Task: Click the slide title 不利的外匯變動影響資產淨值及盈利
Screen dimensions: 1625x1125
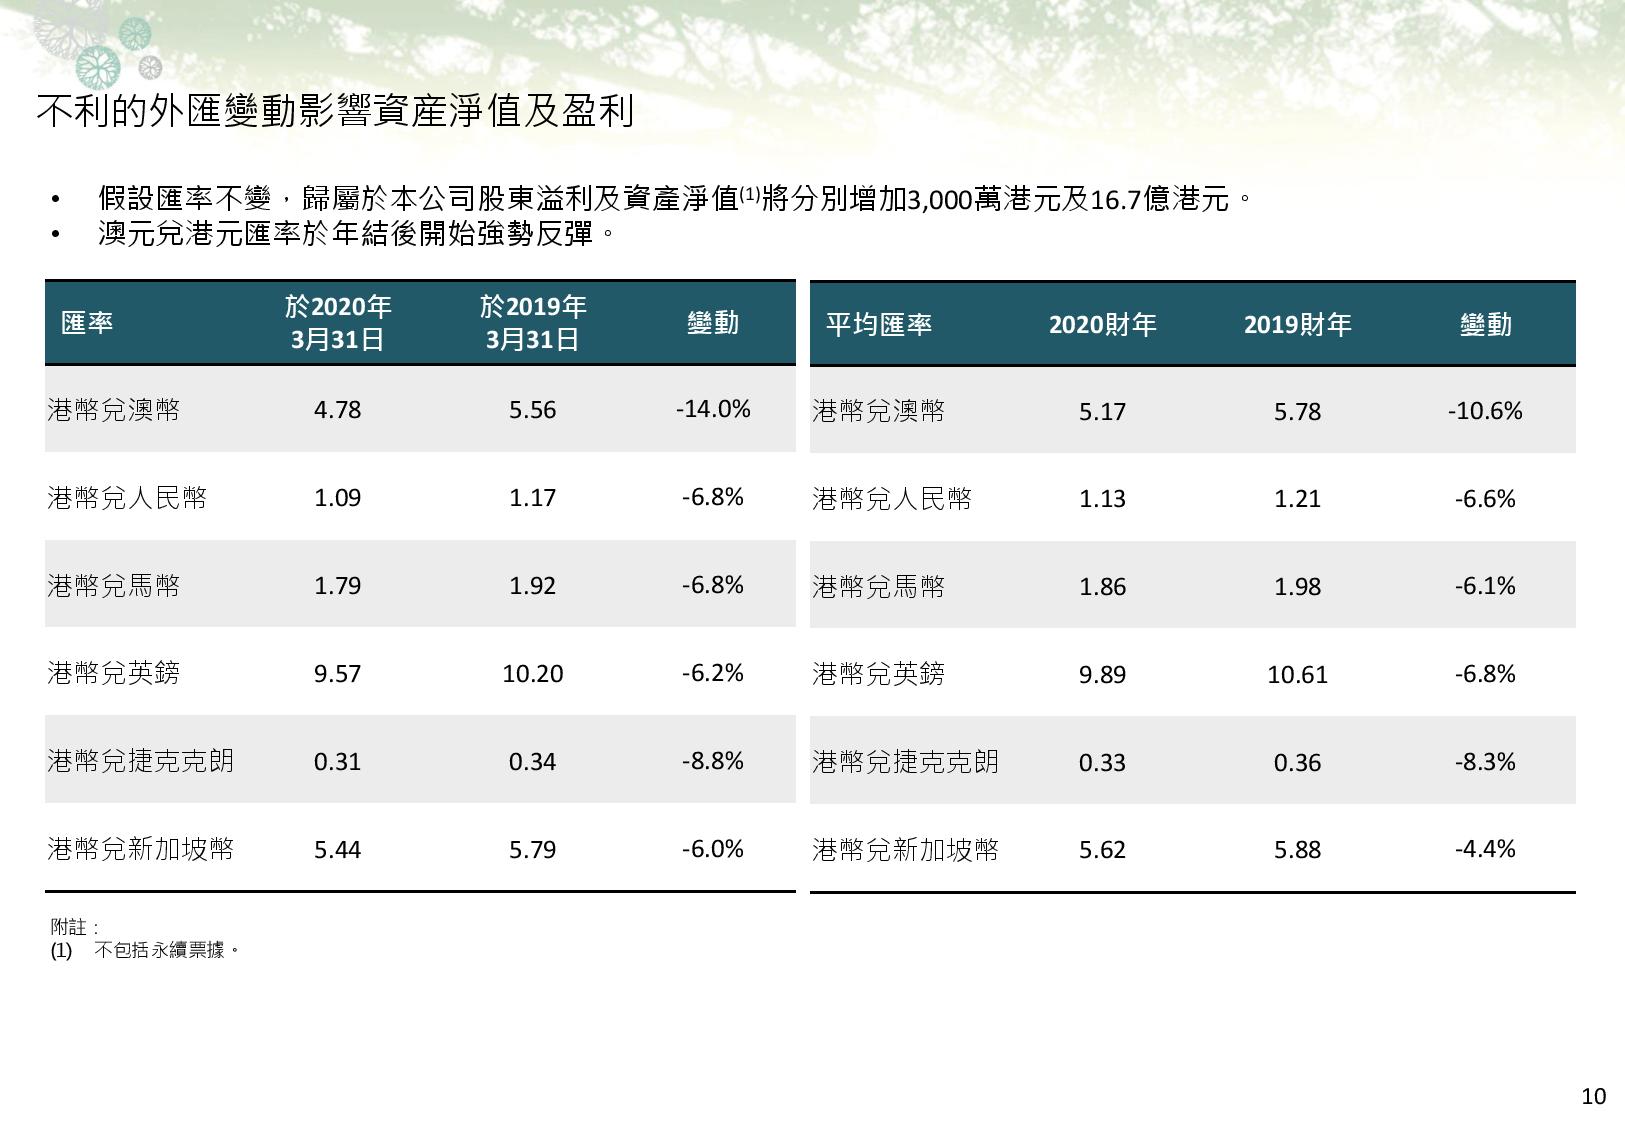Action: point(336,111)
